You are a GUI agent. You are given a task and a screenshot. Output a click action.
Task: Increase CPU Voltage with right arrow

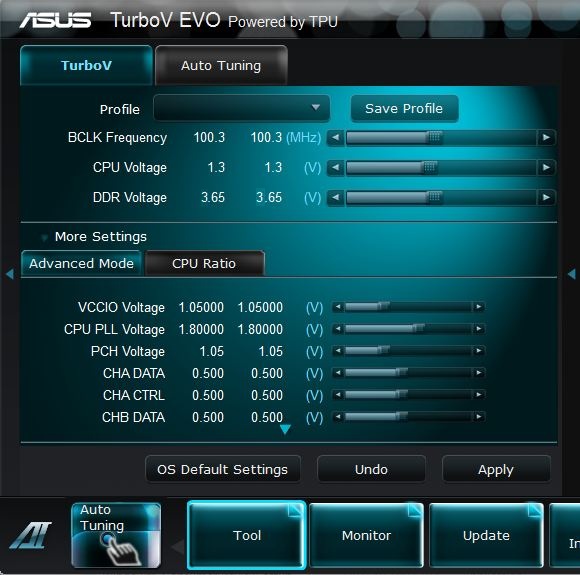546,168
